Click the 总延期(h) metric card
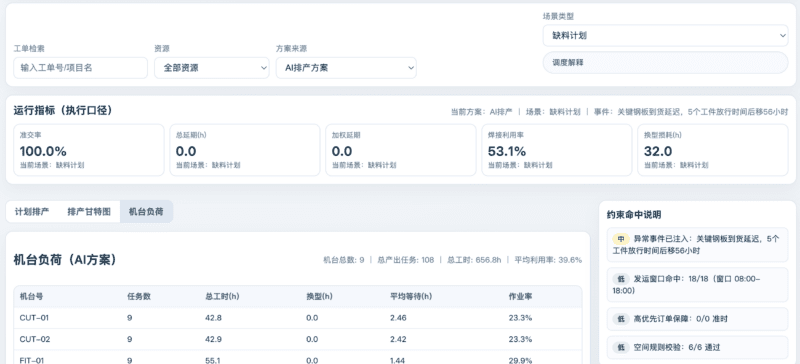800x364 pixels. pos(245,150)
